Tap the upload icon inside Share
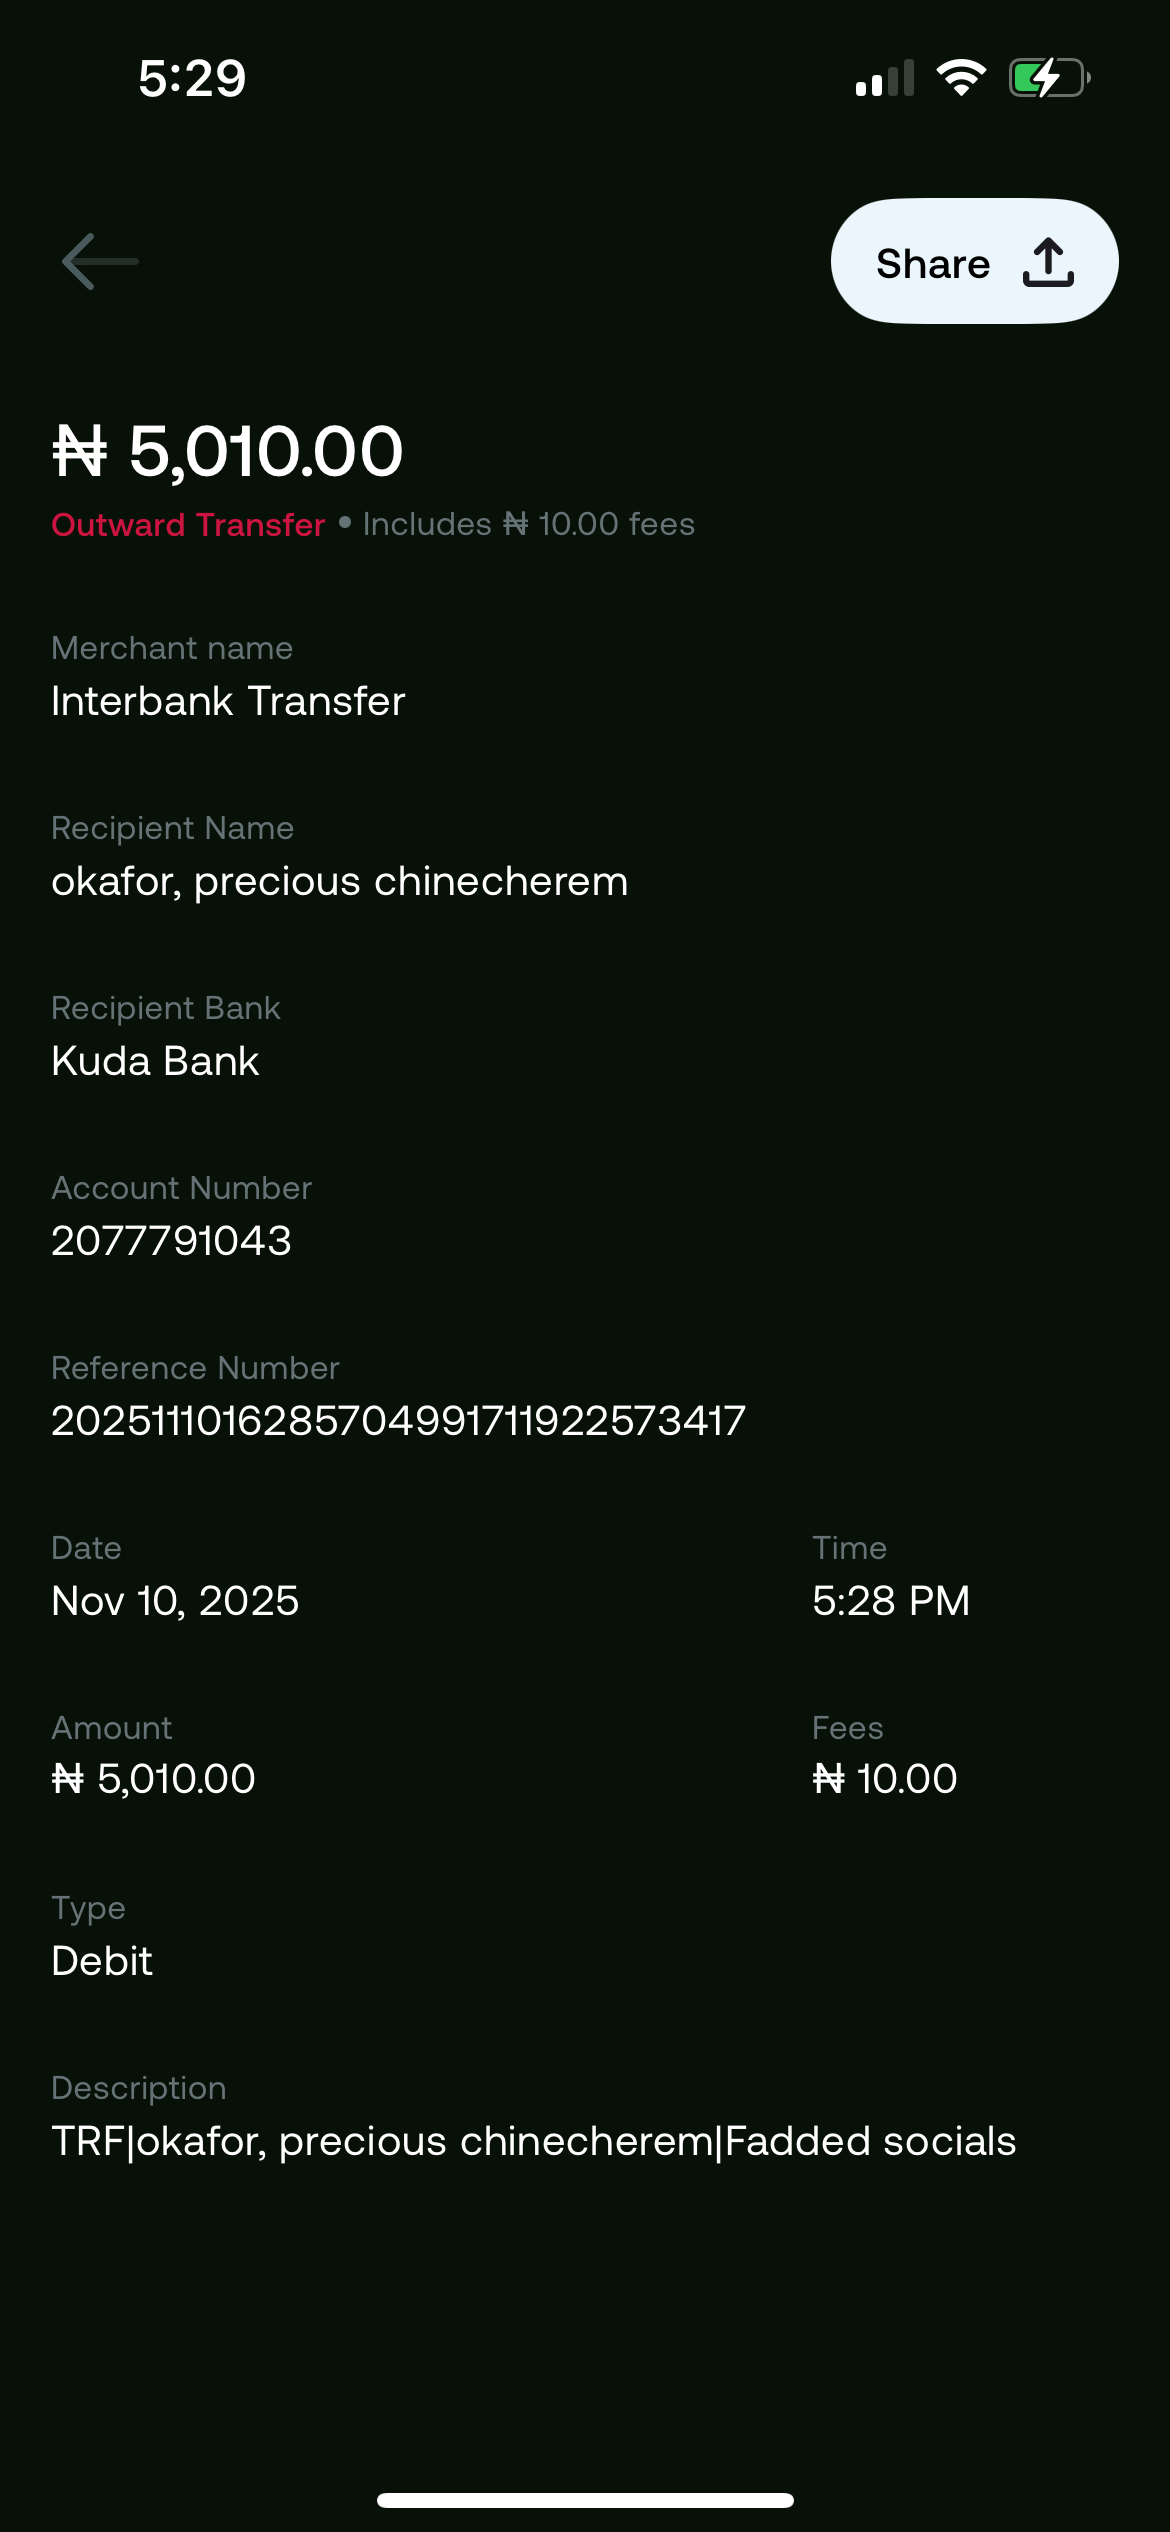The width and height of the screenshot is (1170, 2532). point(1048,263)
